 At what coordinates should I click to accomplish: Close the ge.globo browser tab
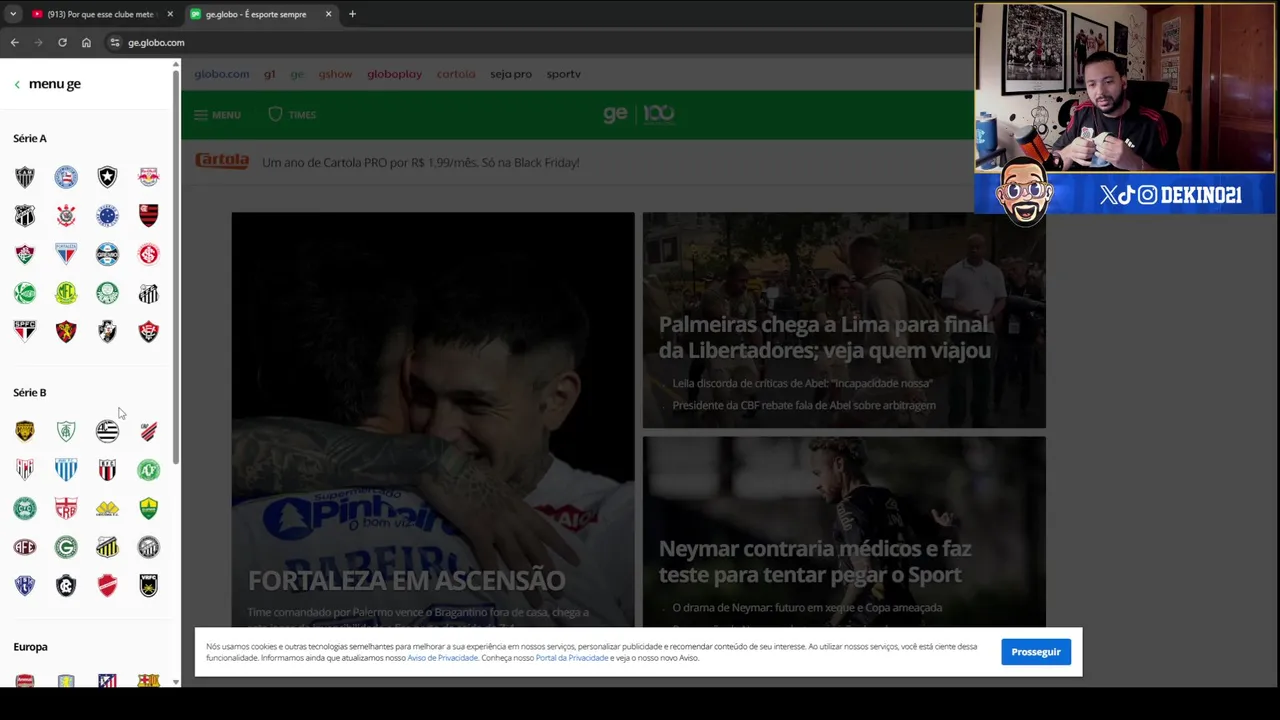tap(328, 14)
